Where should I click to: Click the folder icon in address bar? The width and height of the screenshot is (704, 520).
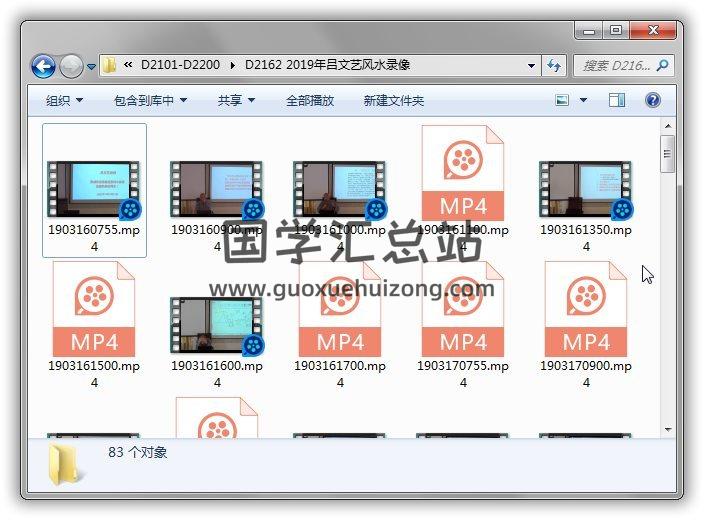109,66
